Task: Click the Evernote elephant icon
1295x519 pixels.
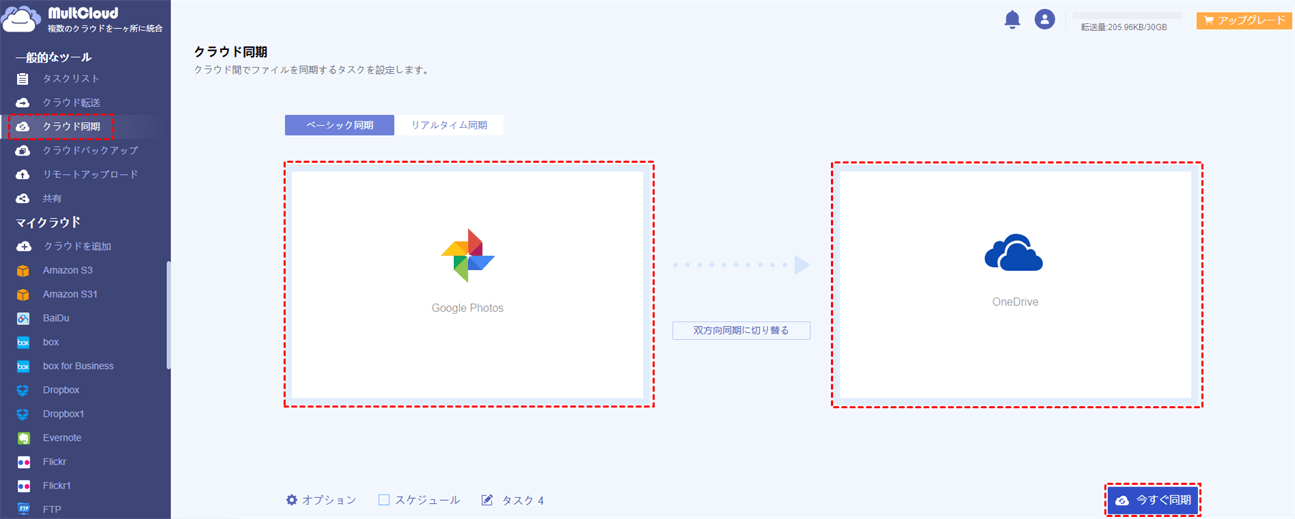Action: pyautogui.click(x=23, y=438)
